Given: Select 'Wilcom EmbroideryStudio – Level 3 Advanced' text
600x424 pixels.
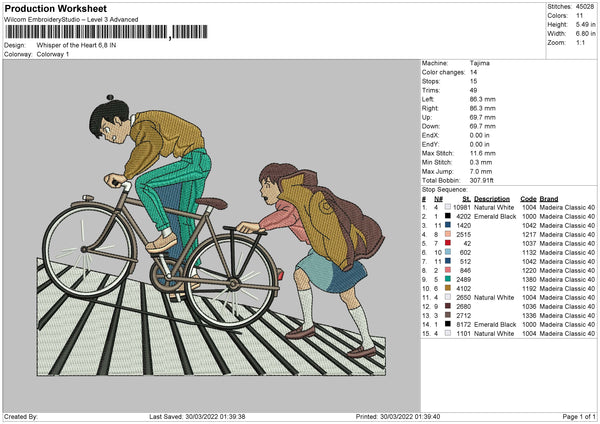Looking at the screenshot, I should pos(71,20).
